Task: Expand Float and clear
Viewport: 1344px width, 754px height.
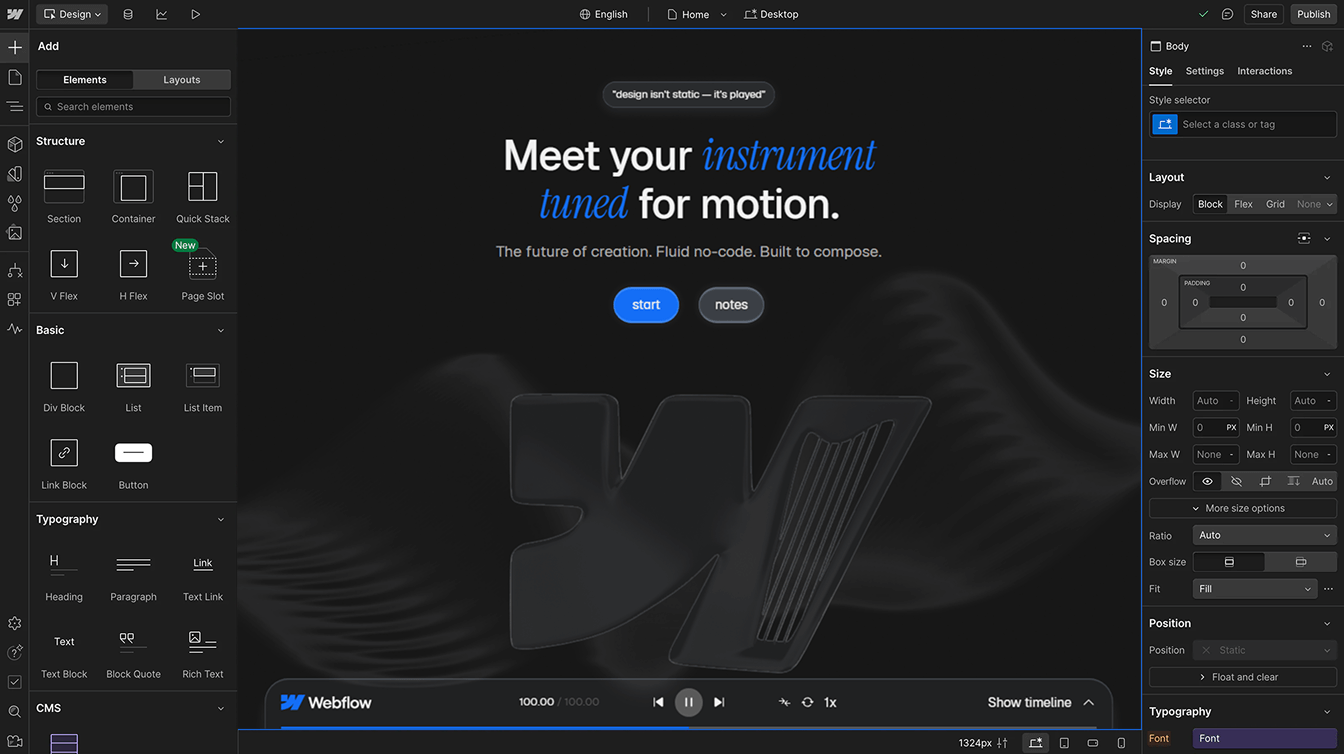Action: coord(1243,677)
